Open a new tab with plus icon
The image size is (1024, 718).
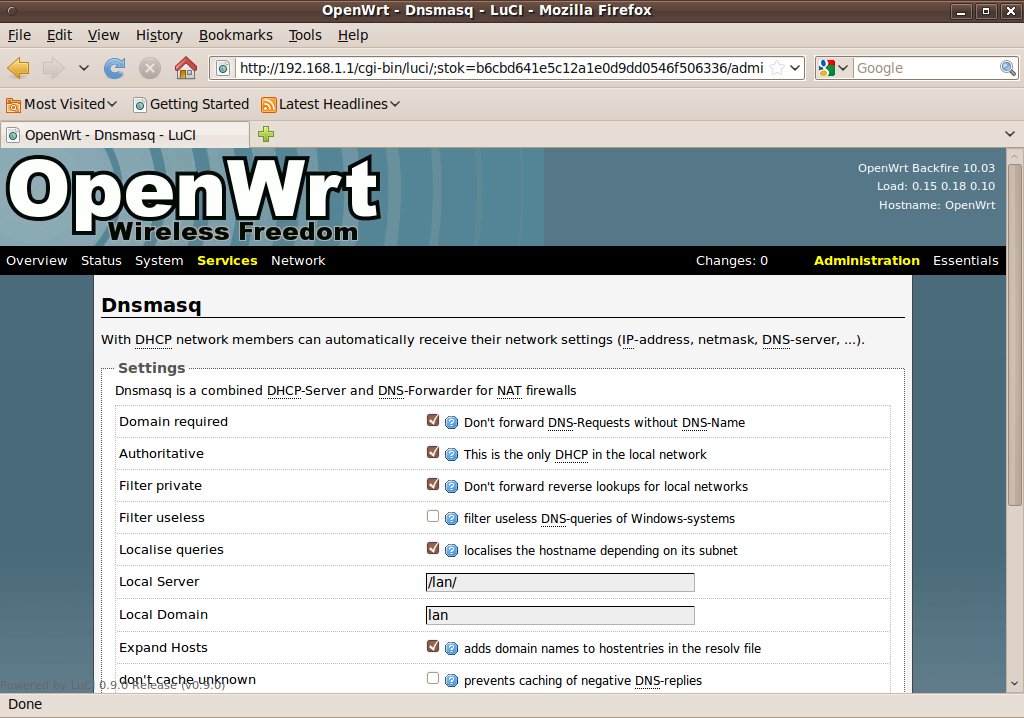(x=266, y=134)
